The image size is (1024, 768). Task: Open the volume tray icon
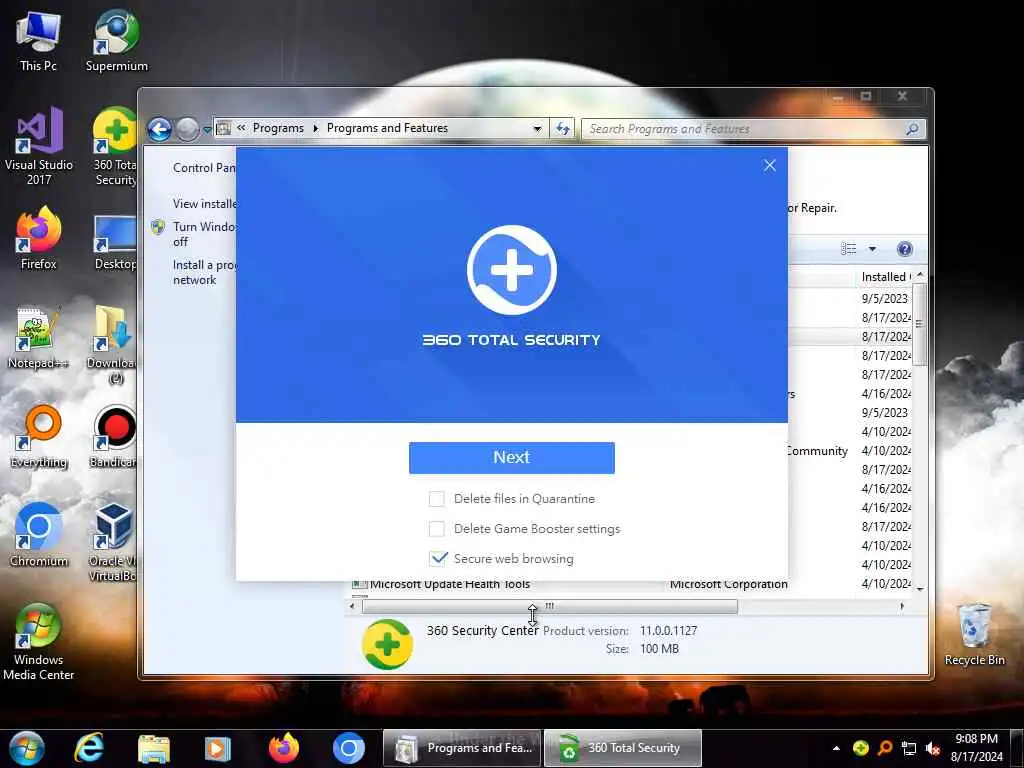tap(933, 749)
